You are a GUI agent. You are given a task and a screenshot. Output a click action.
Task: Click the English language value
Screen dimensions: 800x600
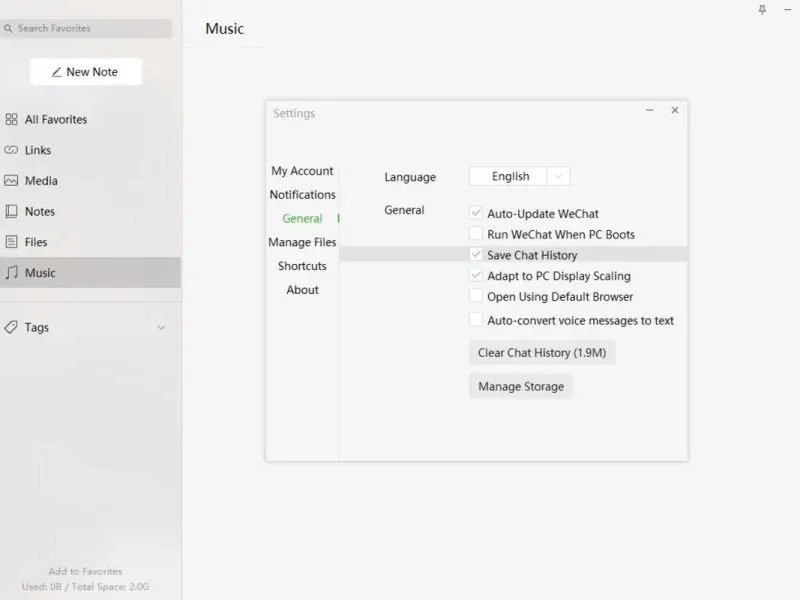tap(510, 177)
